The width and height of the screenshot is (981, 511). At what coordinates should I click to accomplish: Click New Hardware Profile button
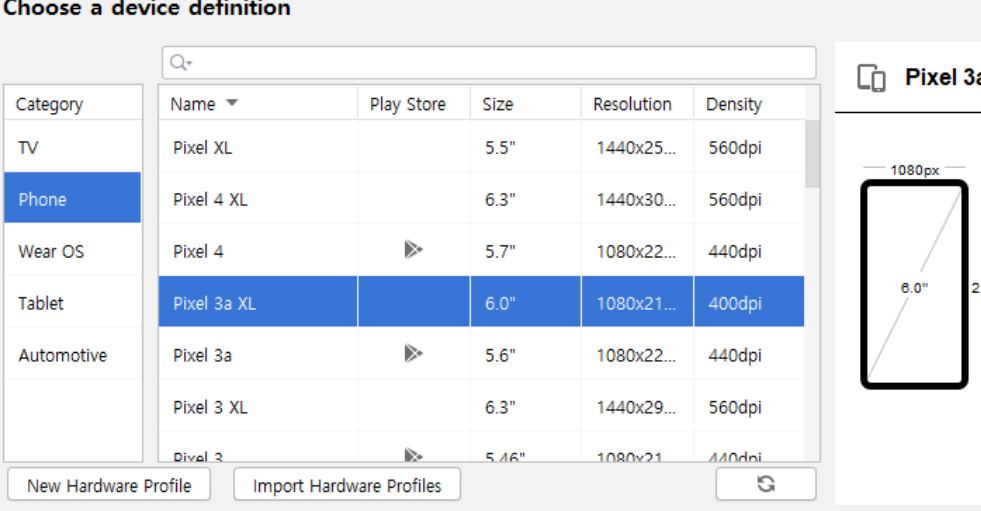(109, 485)
